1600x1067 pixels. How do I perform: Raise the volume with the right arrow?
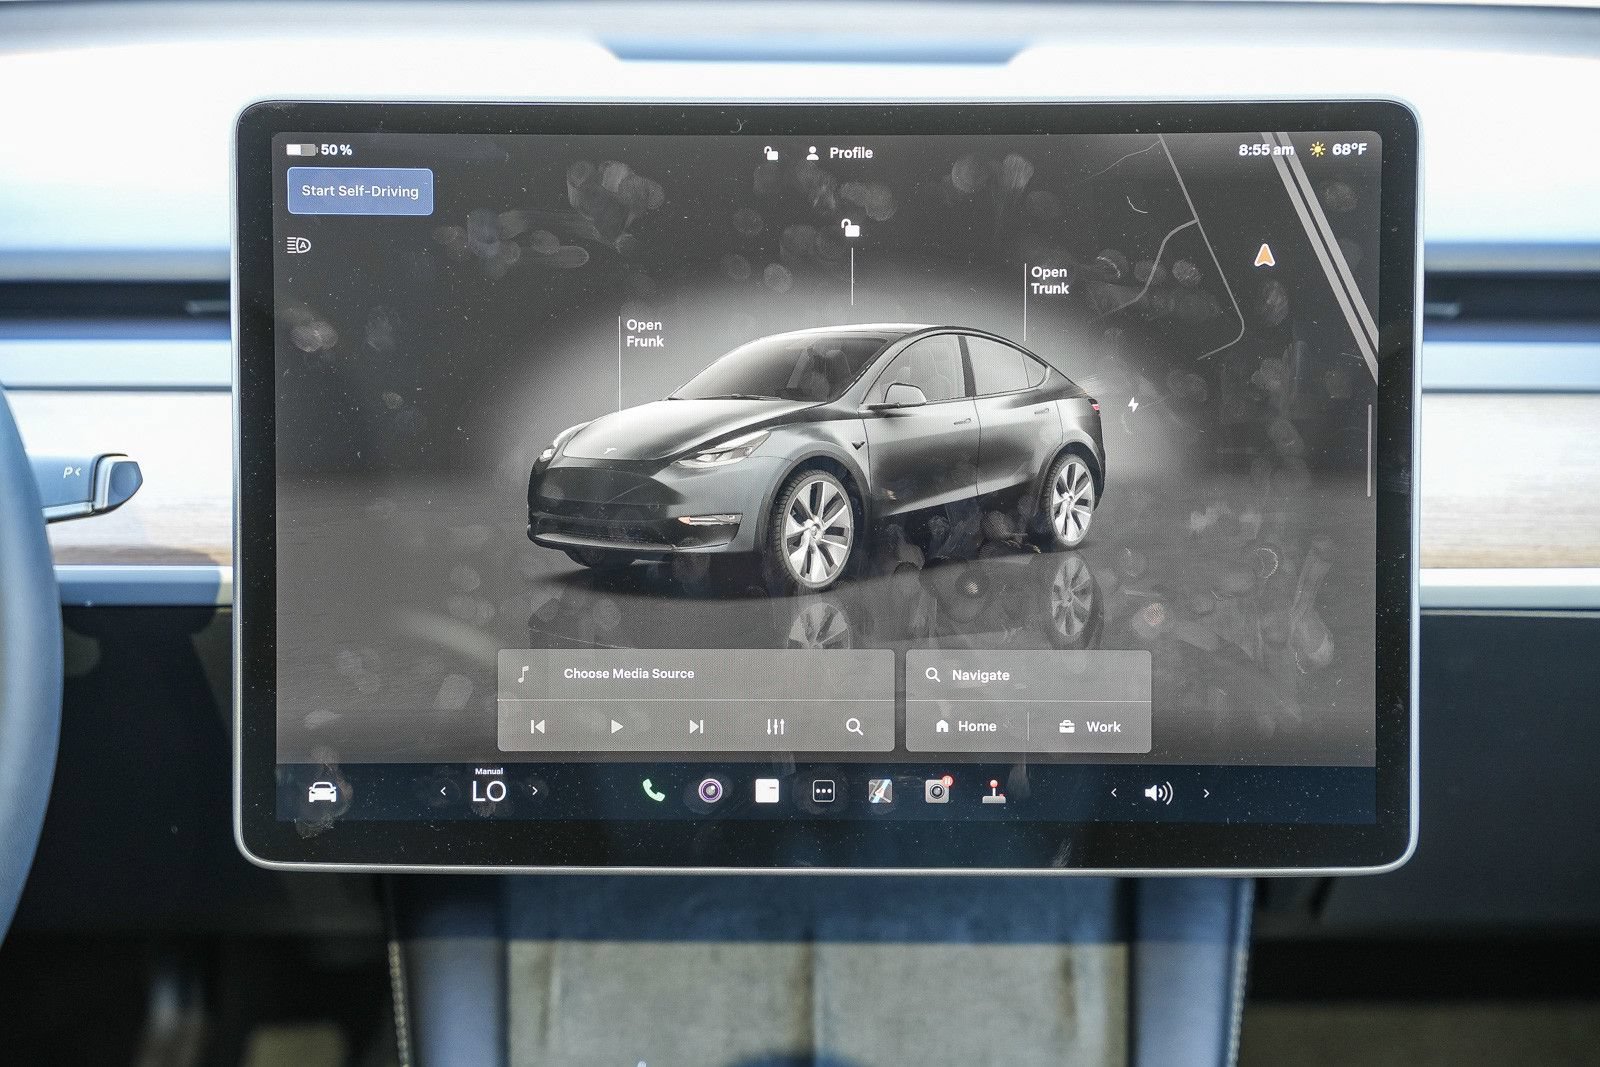[1206, 793]
